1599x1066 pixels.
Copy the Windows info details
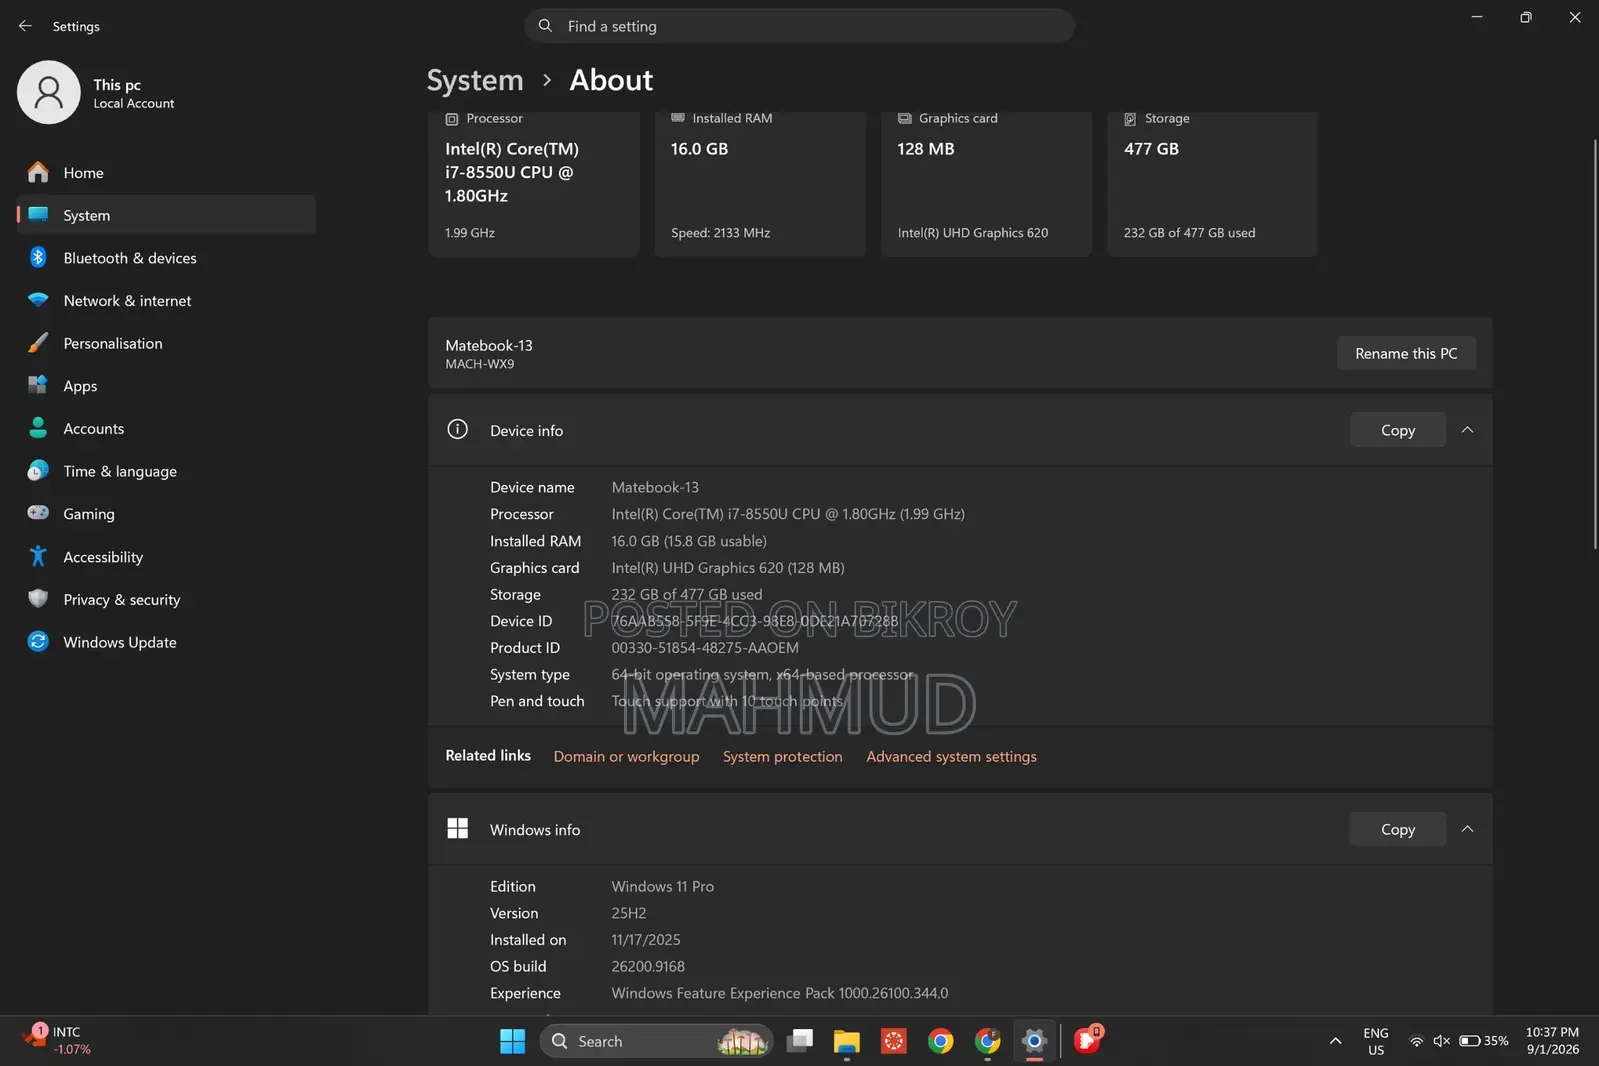(1397, 829)
